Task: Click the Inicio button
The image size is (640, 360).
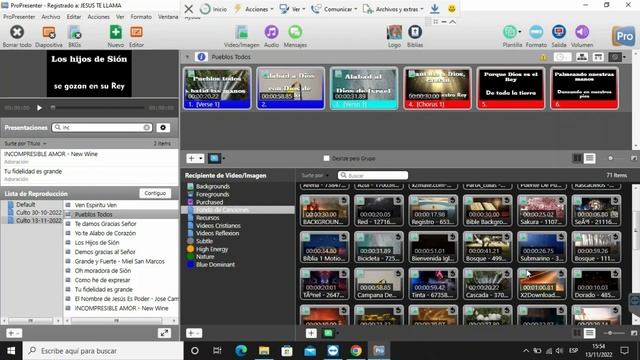Action: pos(214,9)
